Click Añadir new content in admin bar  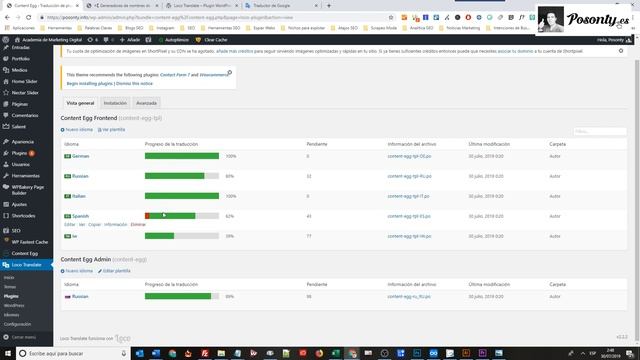click(130, 40)
